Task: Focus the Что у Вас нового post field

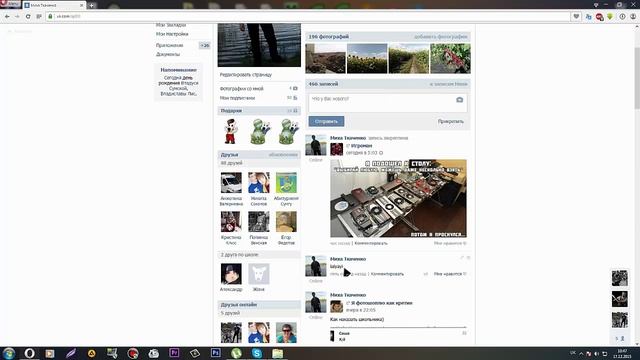Action: click(388, 103)
